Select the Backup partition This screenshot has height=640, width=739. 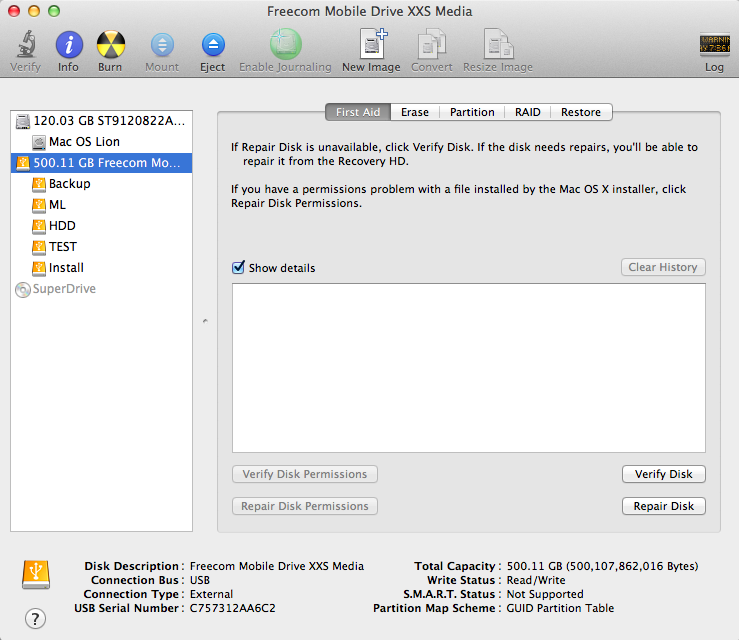pyautogui.click(x=101, y=184)
